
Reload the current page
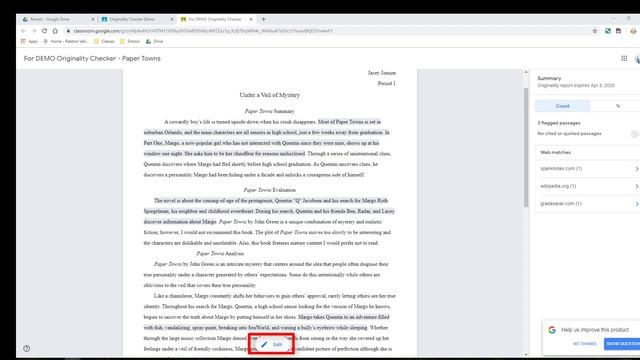click(44, 31)
